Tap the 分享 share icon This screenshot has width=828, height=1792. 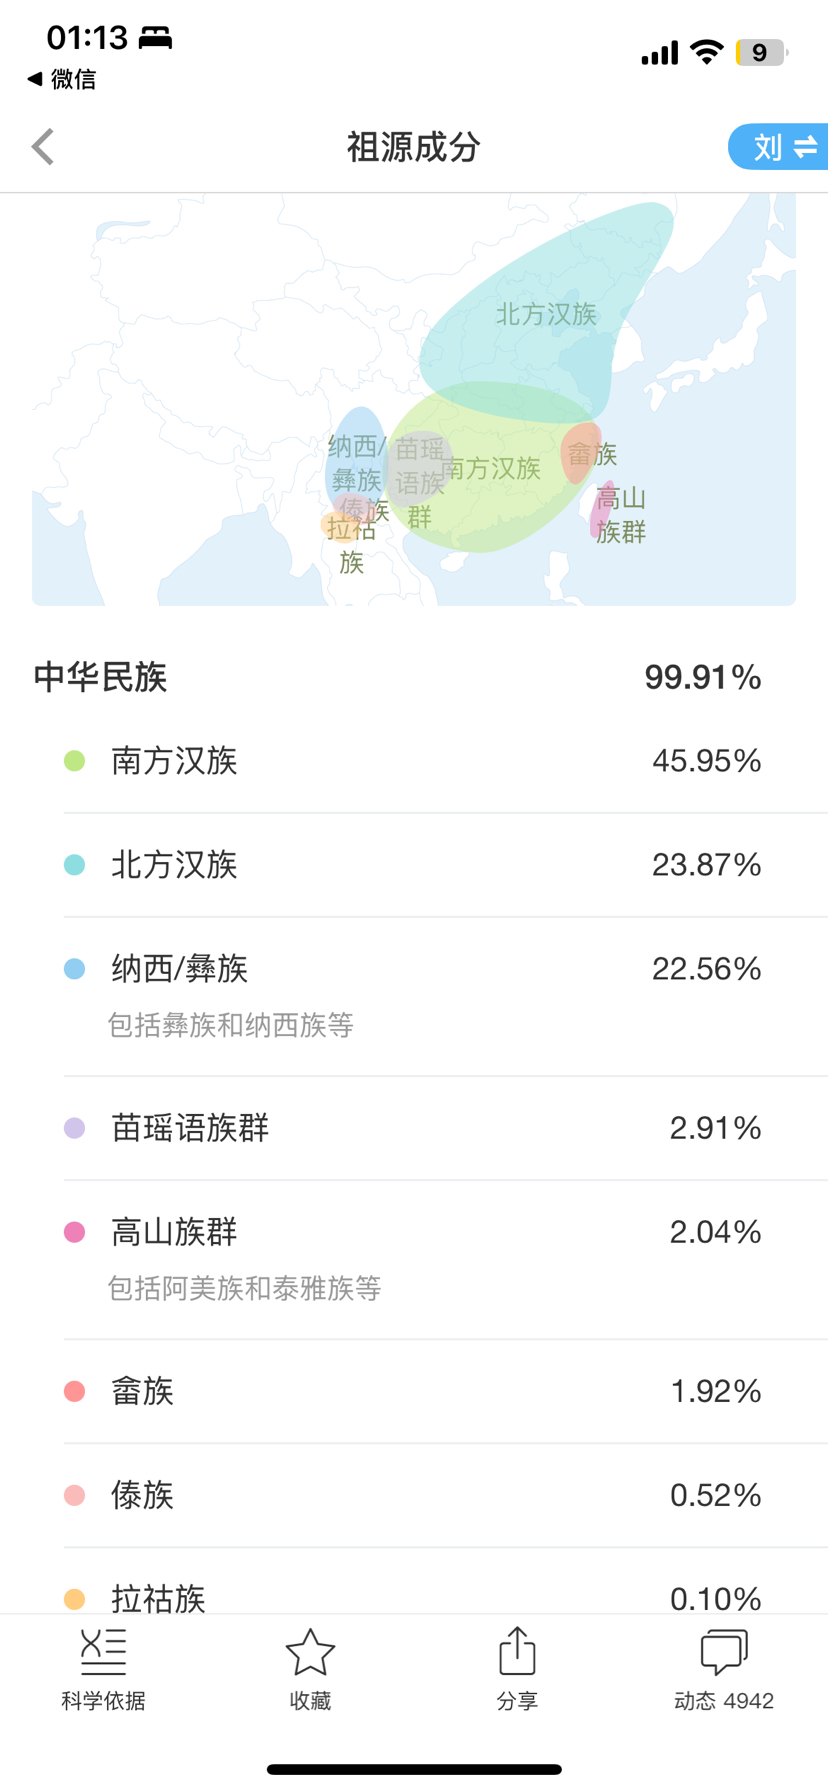pyautogui.click(x=517, y=1652)
